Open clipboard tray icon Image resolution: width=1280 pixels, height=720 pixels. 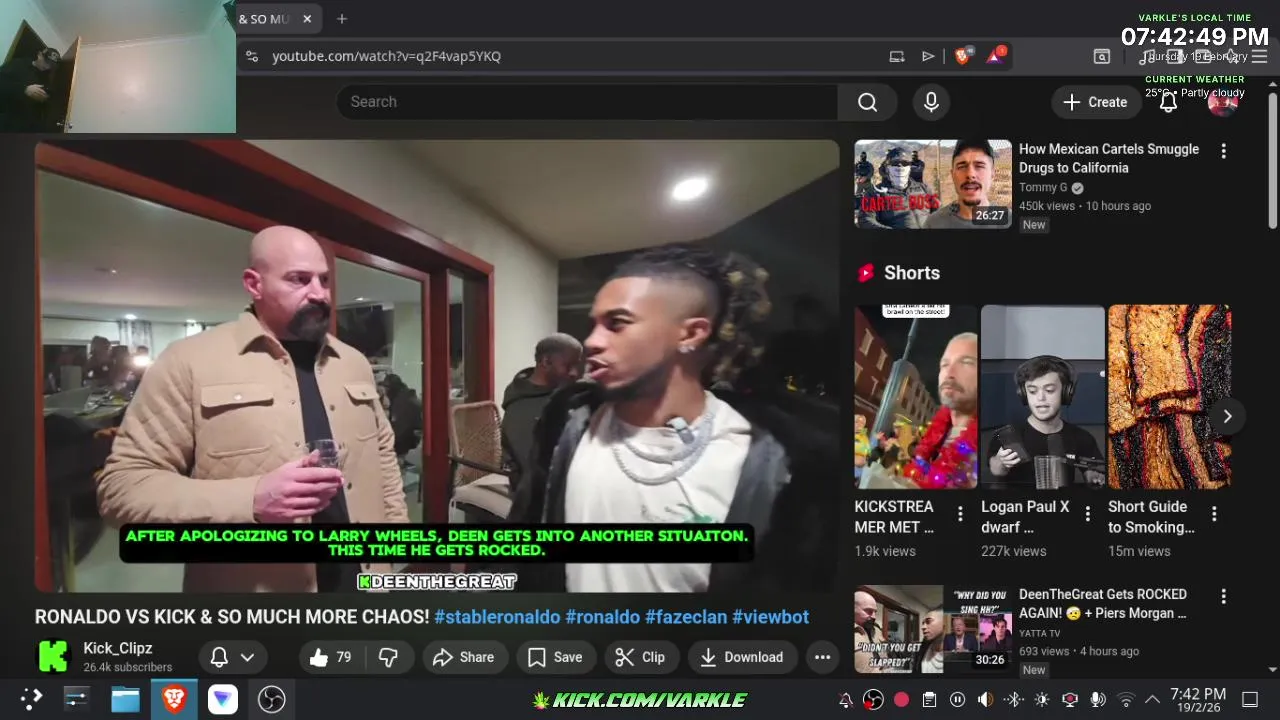(929, 700)
